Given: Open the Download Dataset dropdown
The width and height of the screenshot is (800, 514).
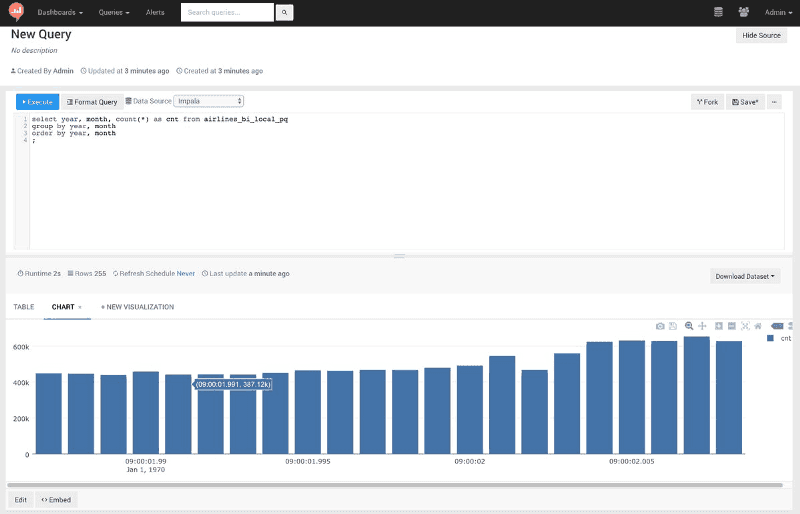Looking at the screenshot, I should pyautogui.click(x=745, y=276).
